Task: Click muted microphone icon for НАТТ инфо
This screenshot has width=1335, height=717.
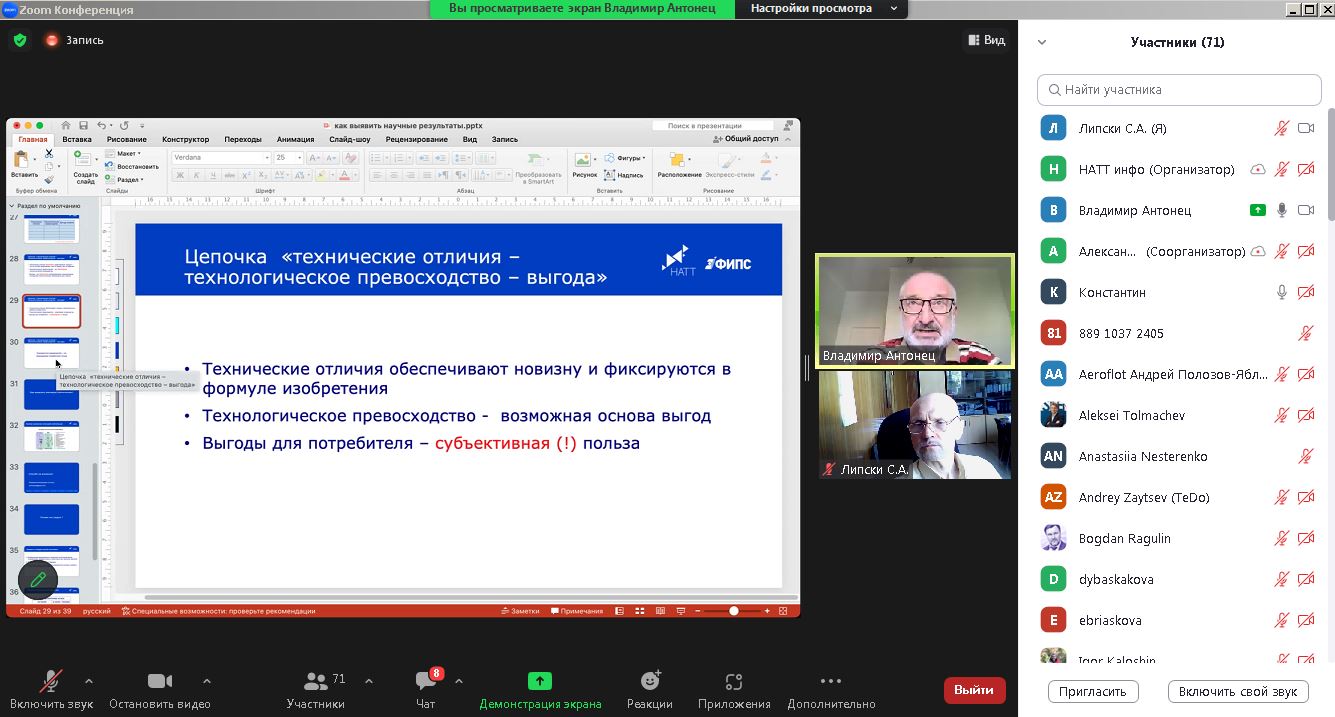Action: 1282,169
